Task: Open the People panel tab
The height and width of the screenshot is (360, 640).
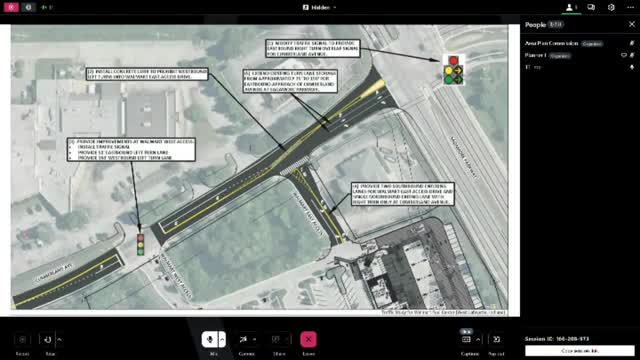Action: click(571, 7)
